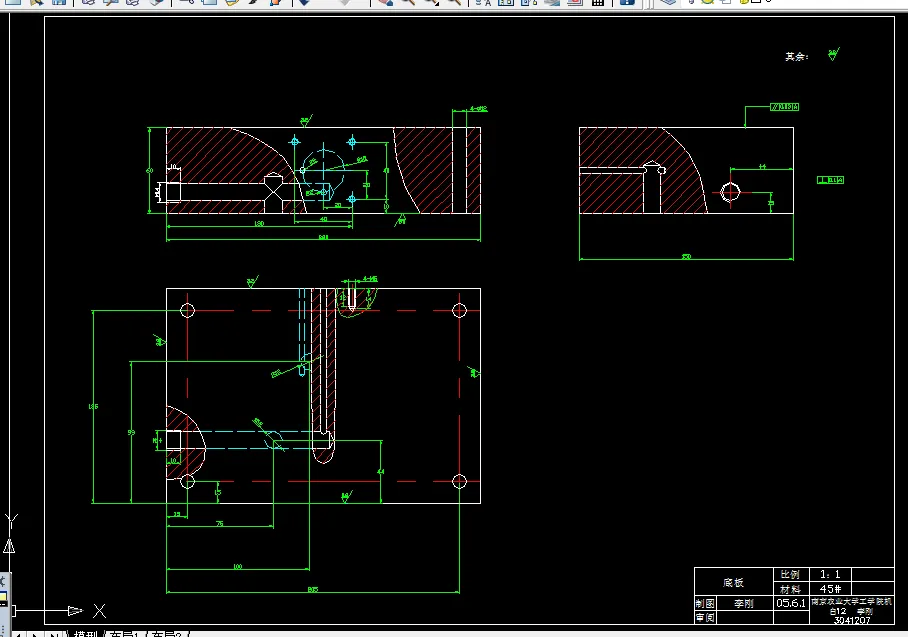The height and width of the screenshot is (637, 908).
Task: Select the 其余: annotation text
Action: click(796, 57)
